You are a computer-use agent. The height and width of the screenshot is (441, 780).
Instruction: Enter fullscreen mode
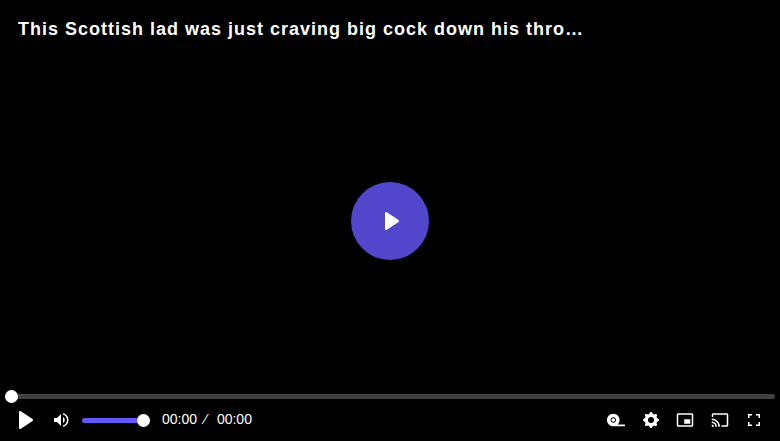click(754, 420)
